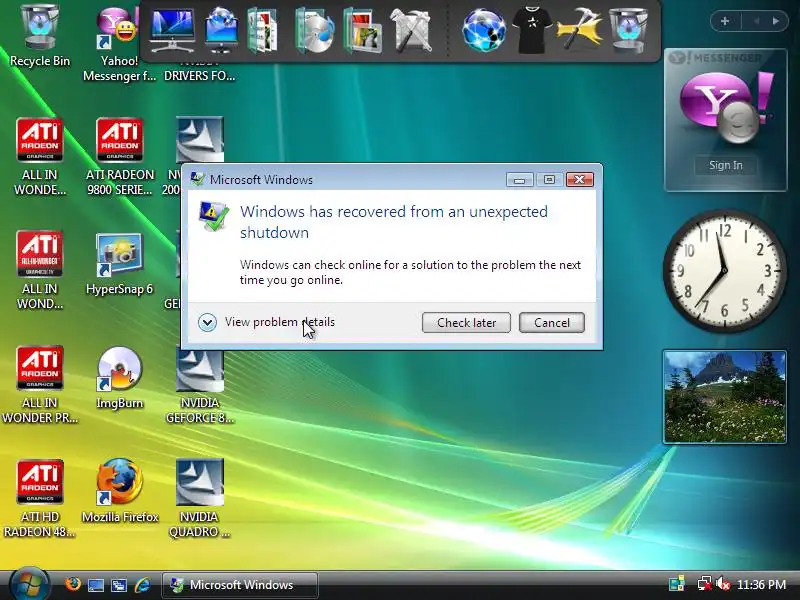Open Yahoo! Messenger desktop shortcut
The height and width of the screenshot is (600, 800).
pos(118,43)
